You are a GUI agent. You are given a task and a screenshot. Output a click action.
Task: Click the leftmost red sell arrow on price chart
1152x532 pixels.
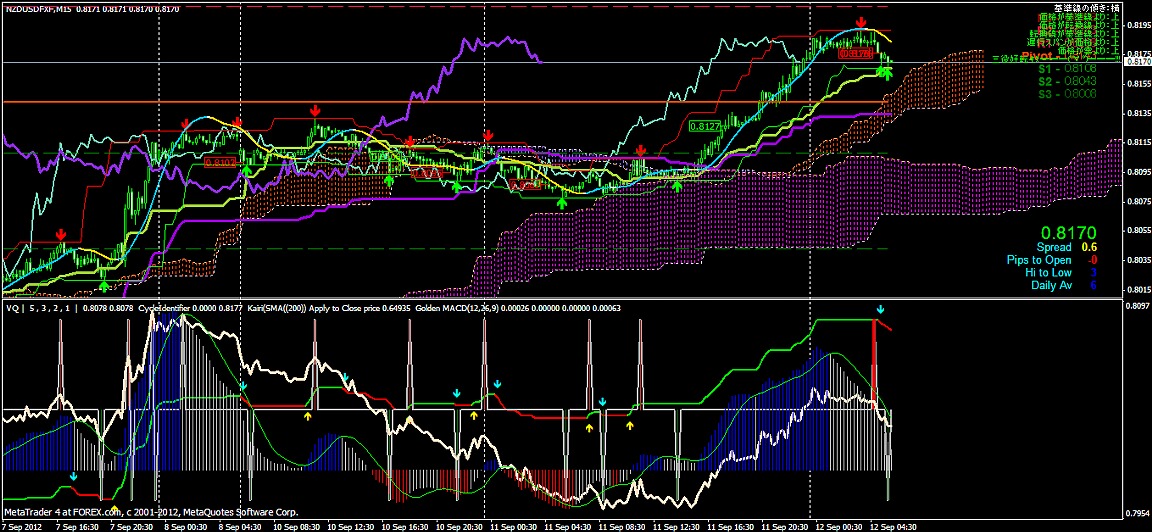point(61,234)
